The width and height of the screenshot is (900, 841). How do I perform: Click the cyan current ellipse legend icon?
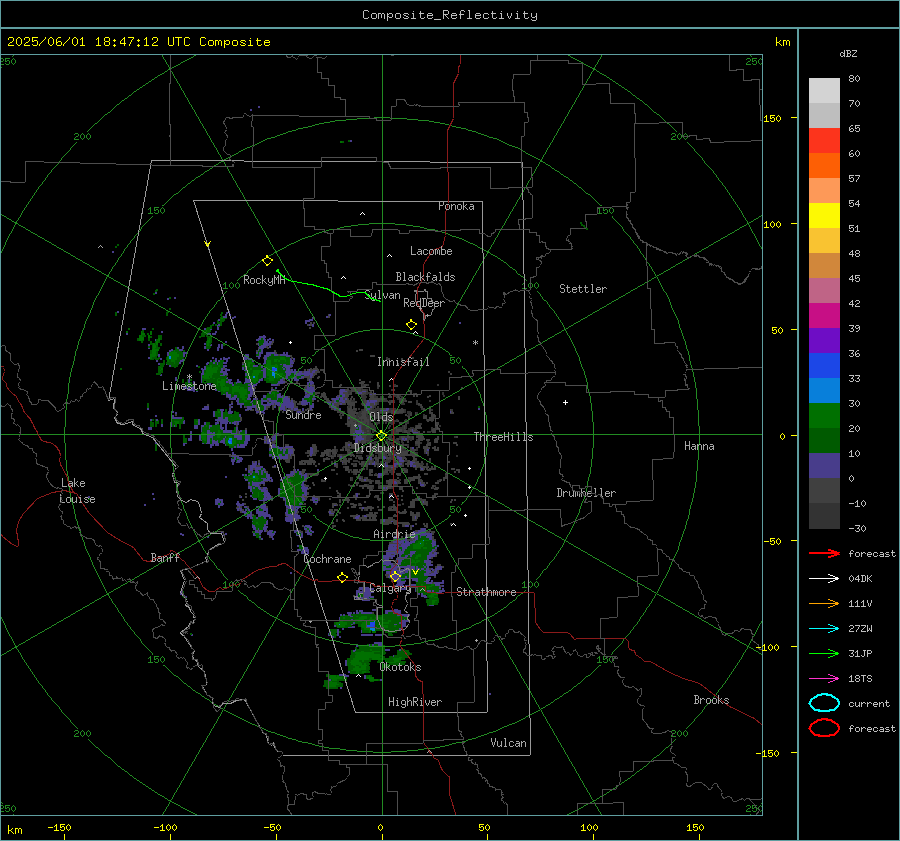point(824,703)
